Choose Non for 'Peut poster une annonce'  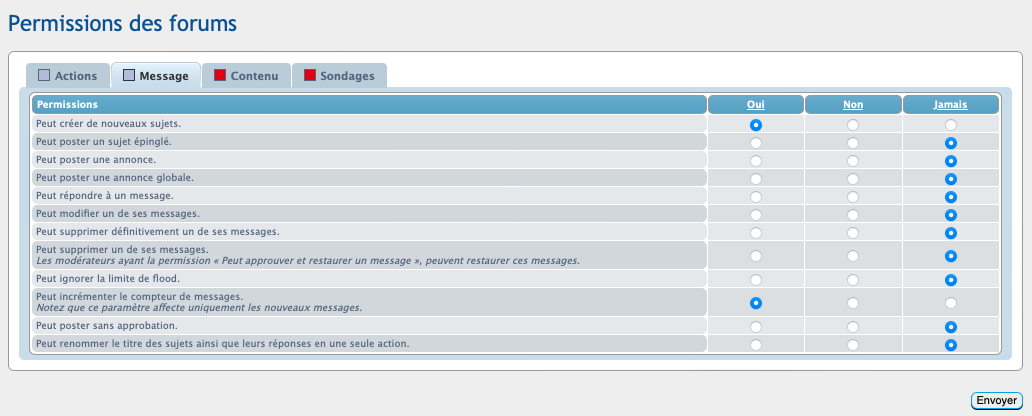[853, 161]
